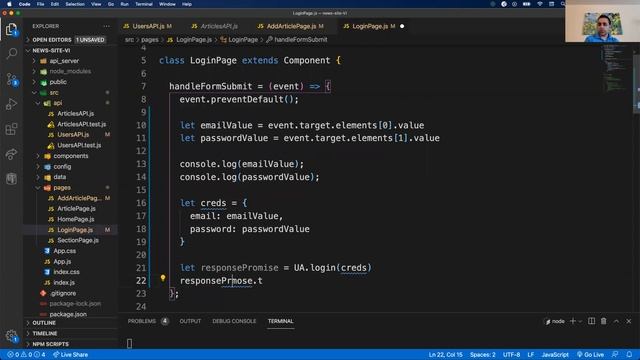Open the Extensions view
The image size is (640, 360).
click(11, 129)
